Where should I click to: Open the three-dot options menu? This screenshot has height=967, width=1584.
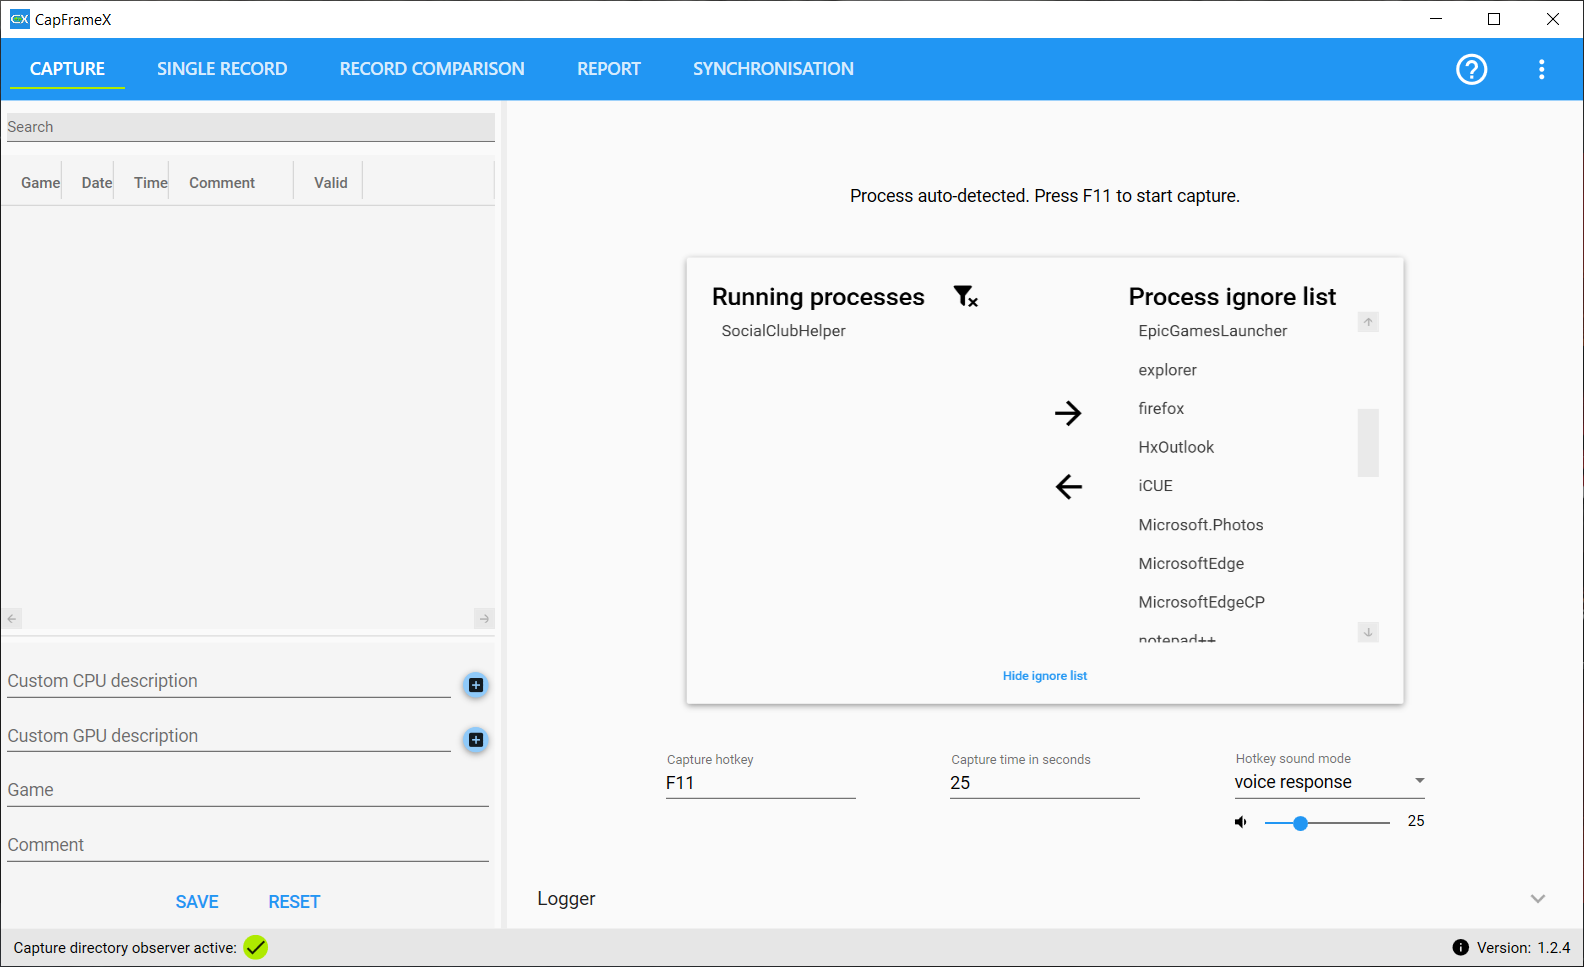tap(1541, 69)
